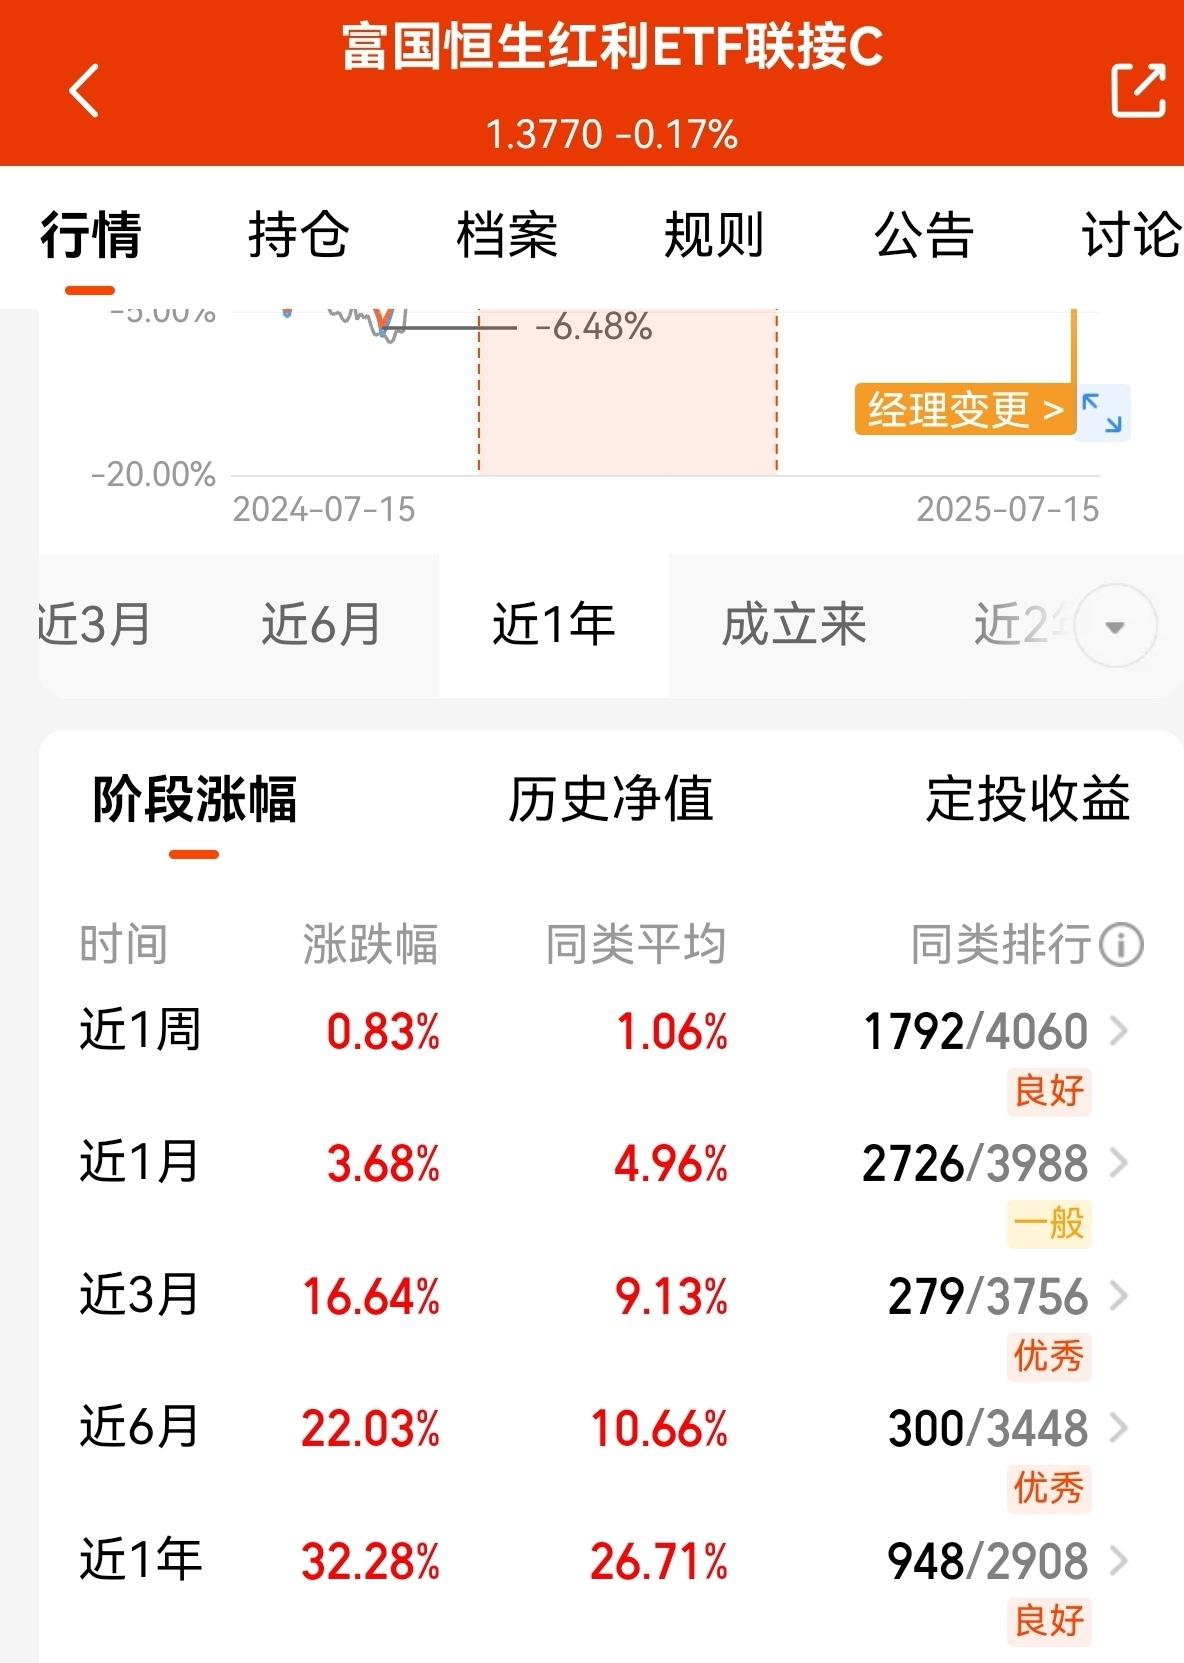The height and width of the screenshot is (1663, 1184).
Task: Switch to the 持仓 tab
Action: [x=298, y=236]
